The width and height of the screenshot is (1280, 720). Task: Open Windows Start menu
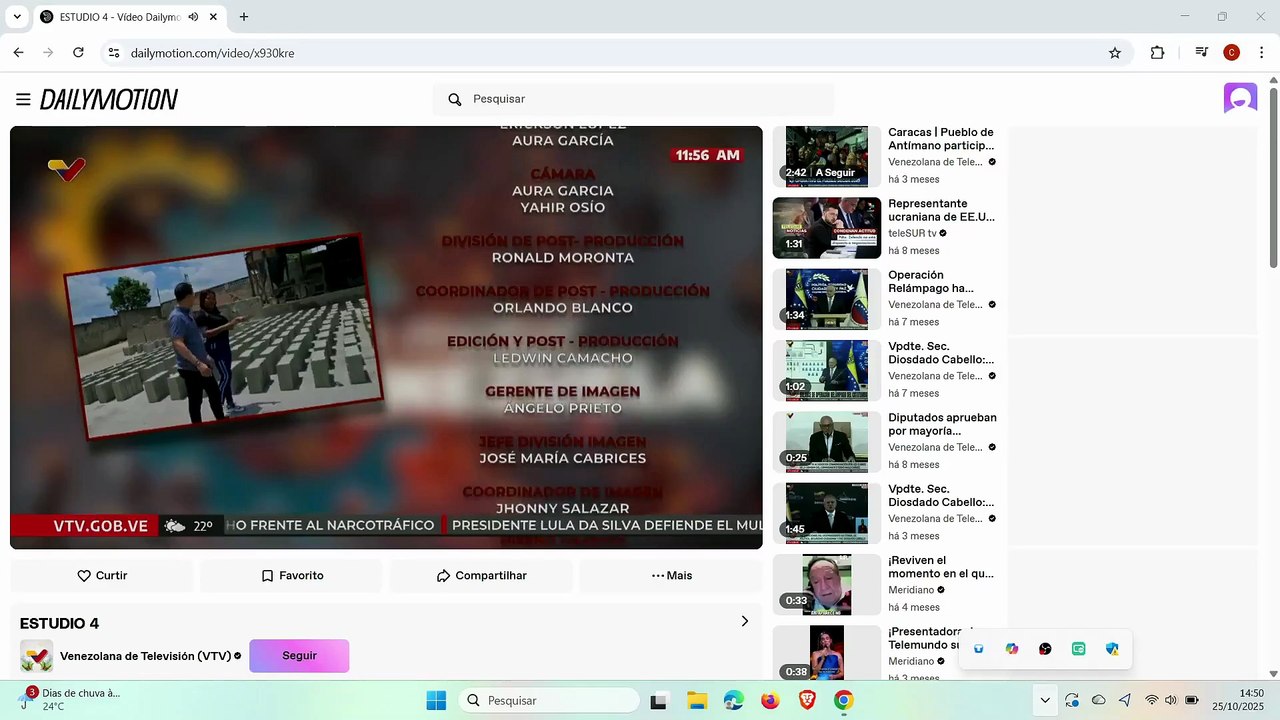point(436,701)
